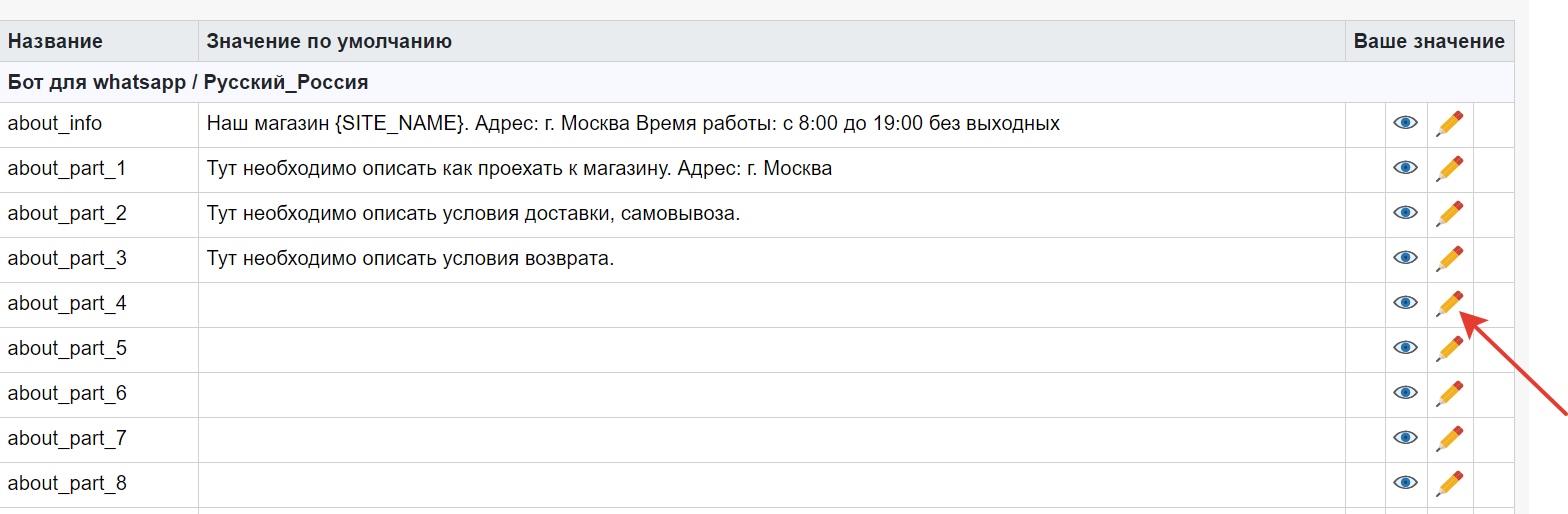
Task: Click about_part_3 default value text
Action: pyautogui.click(x=410, y=258)
